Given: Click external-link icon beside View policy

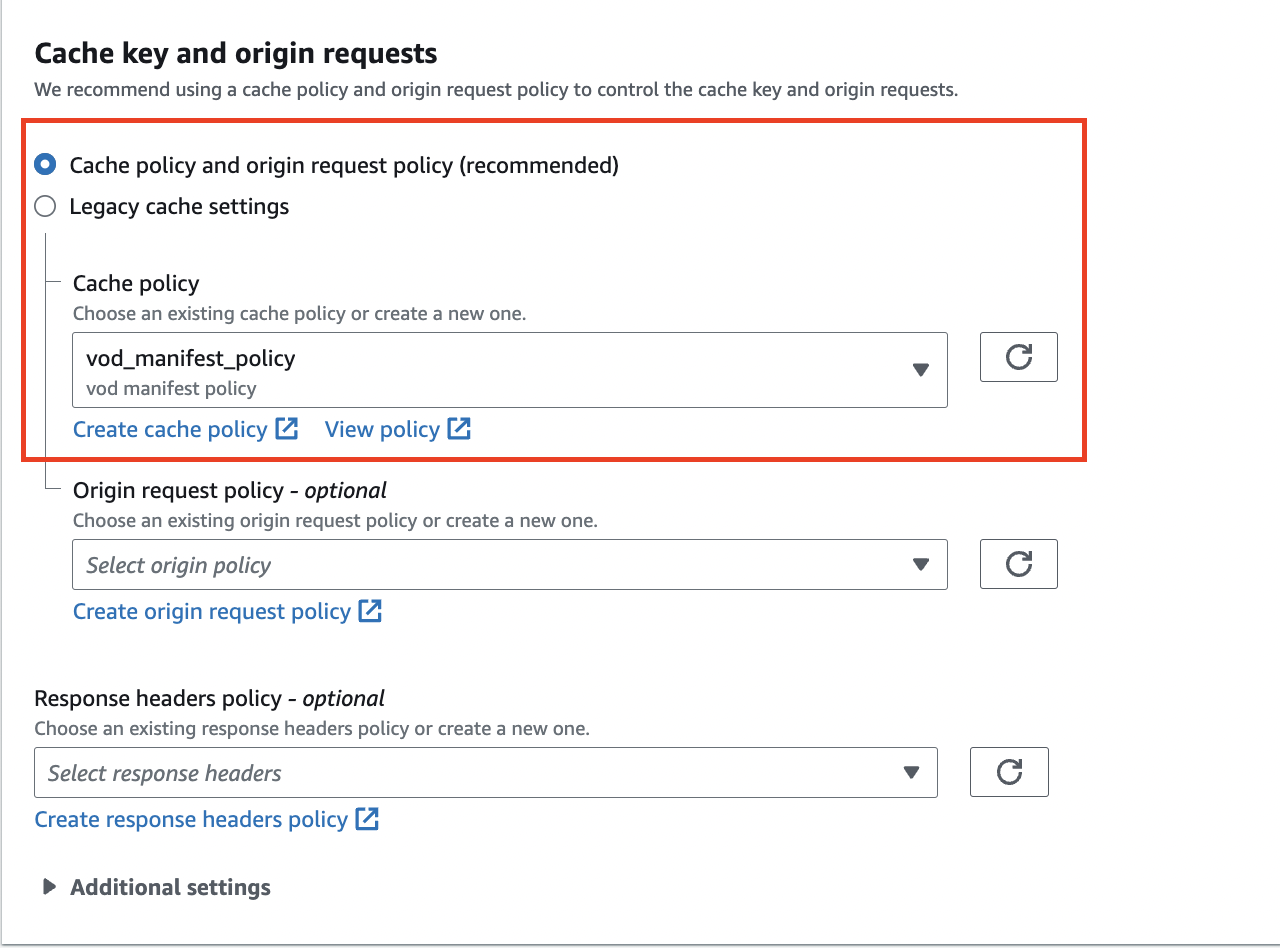Looking at the screenshot, I should tap(459, 429).
